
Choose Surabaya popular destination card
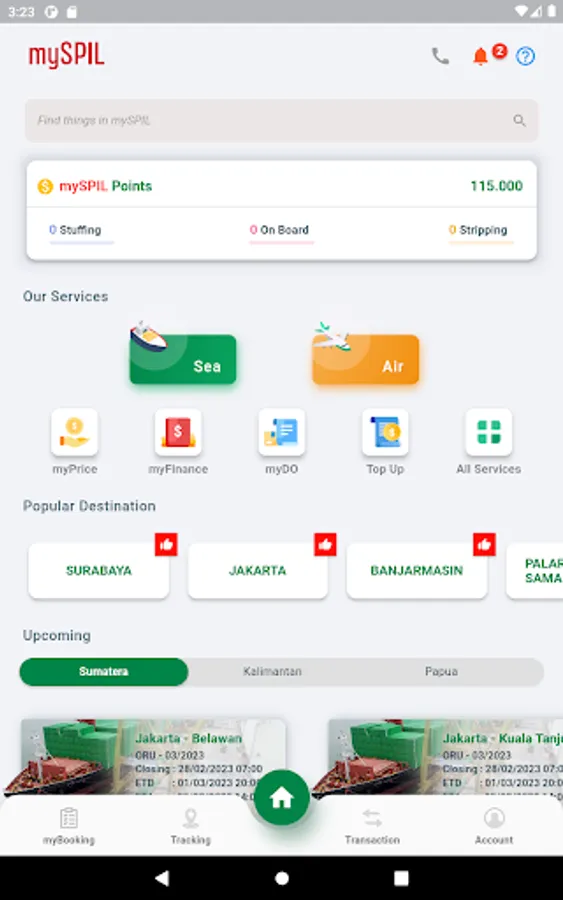(99, 571)
